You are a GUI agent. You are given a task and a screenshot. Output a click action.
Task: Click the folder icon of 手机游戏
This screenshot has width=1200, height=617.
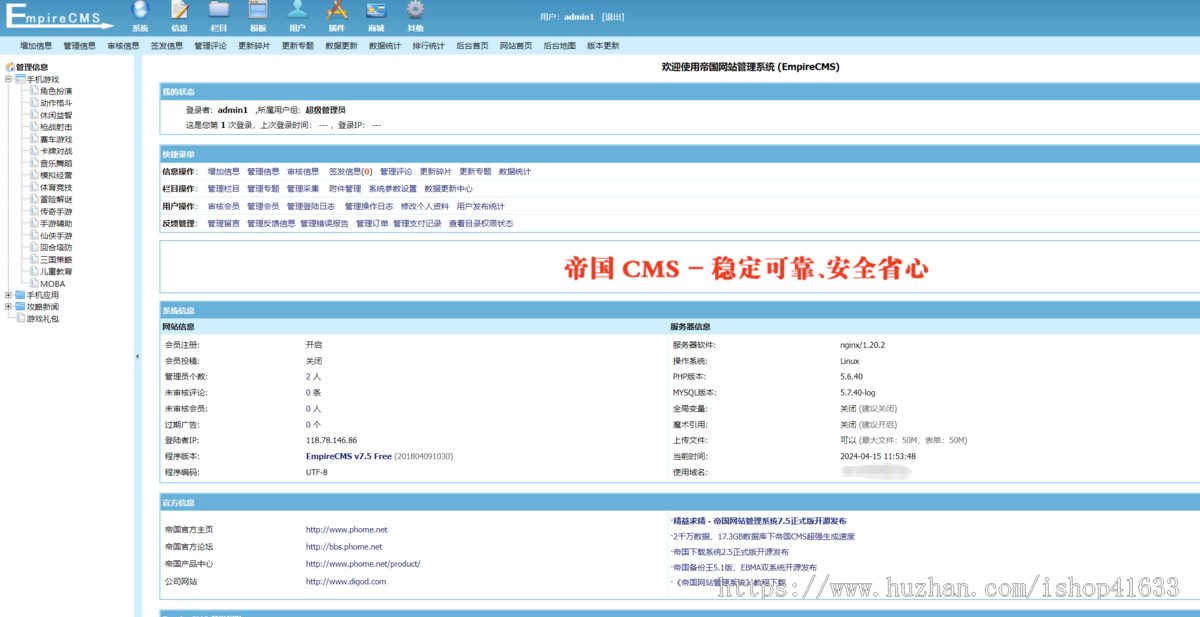click(x=20, y=79)
